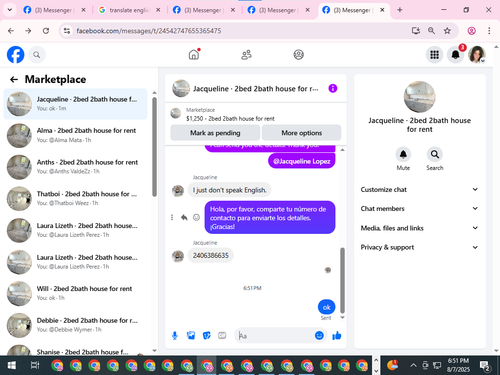The width and height of the screenshot is (500, 375).
Task: Open the Windows notification center icon
Action: pos(485,366)
